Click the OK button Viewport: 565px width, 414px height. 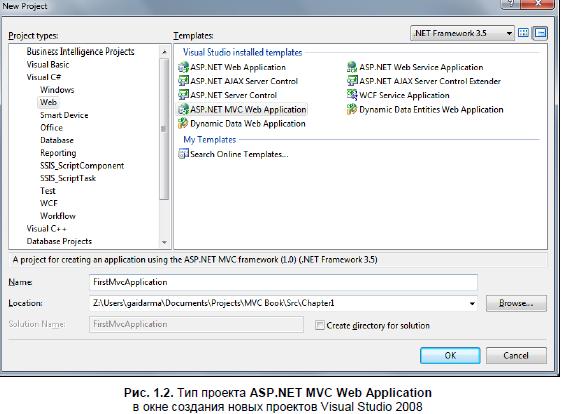pyautogui.click(x=450, y=356)
